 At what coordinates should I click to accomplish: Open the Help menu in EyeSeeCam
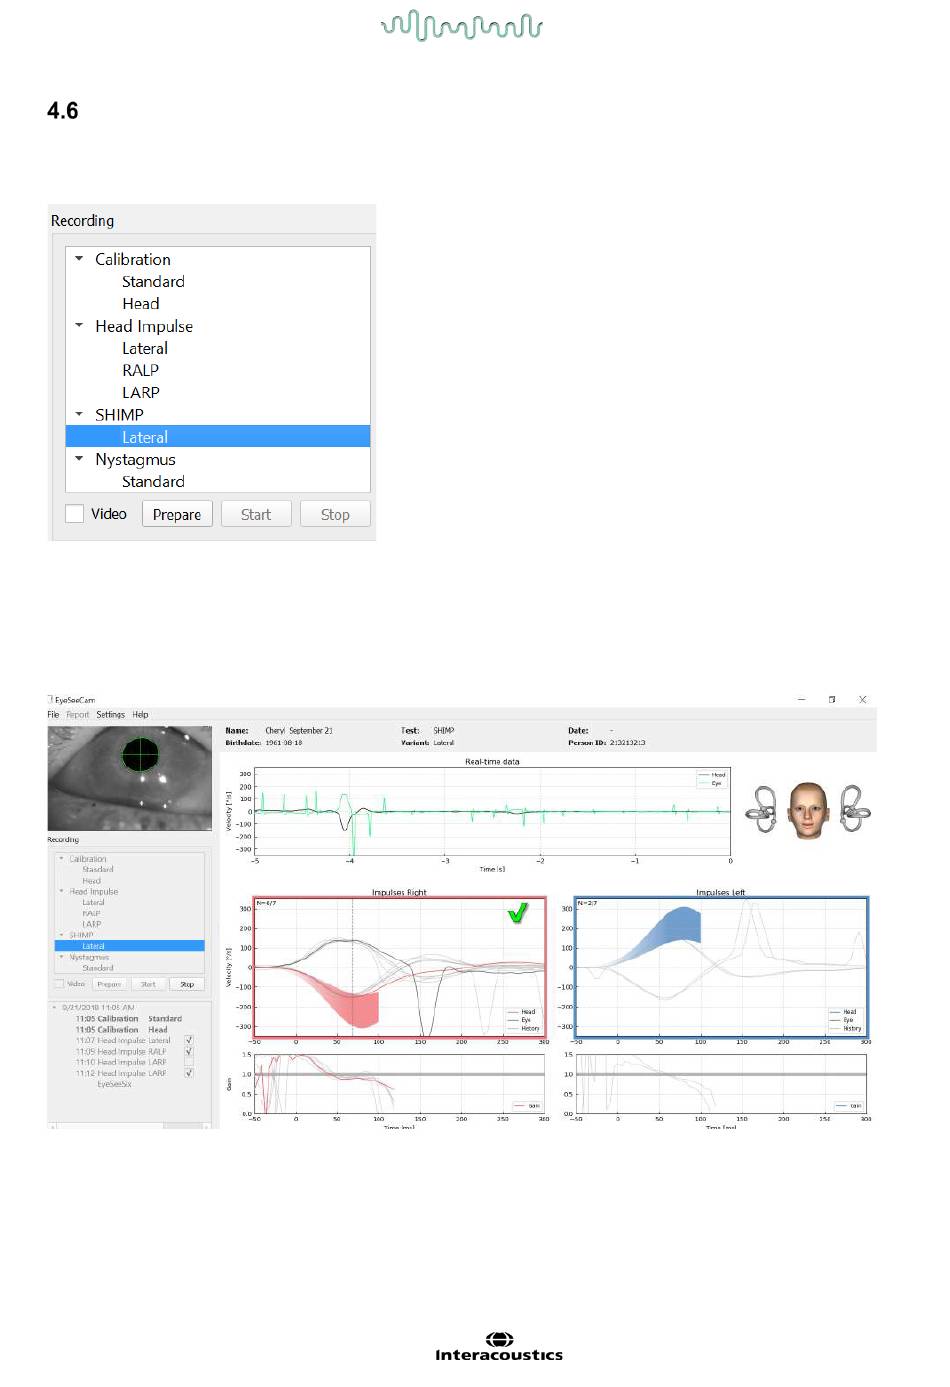pos(140,714)
